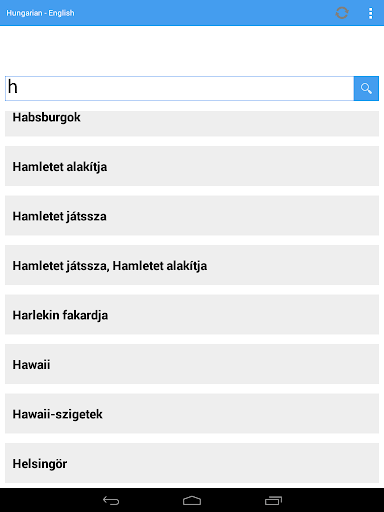384x512 pixels.
Task: Open the three-dot overflow menu
Action: (370, 13)
